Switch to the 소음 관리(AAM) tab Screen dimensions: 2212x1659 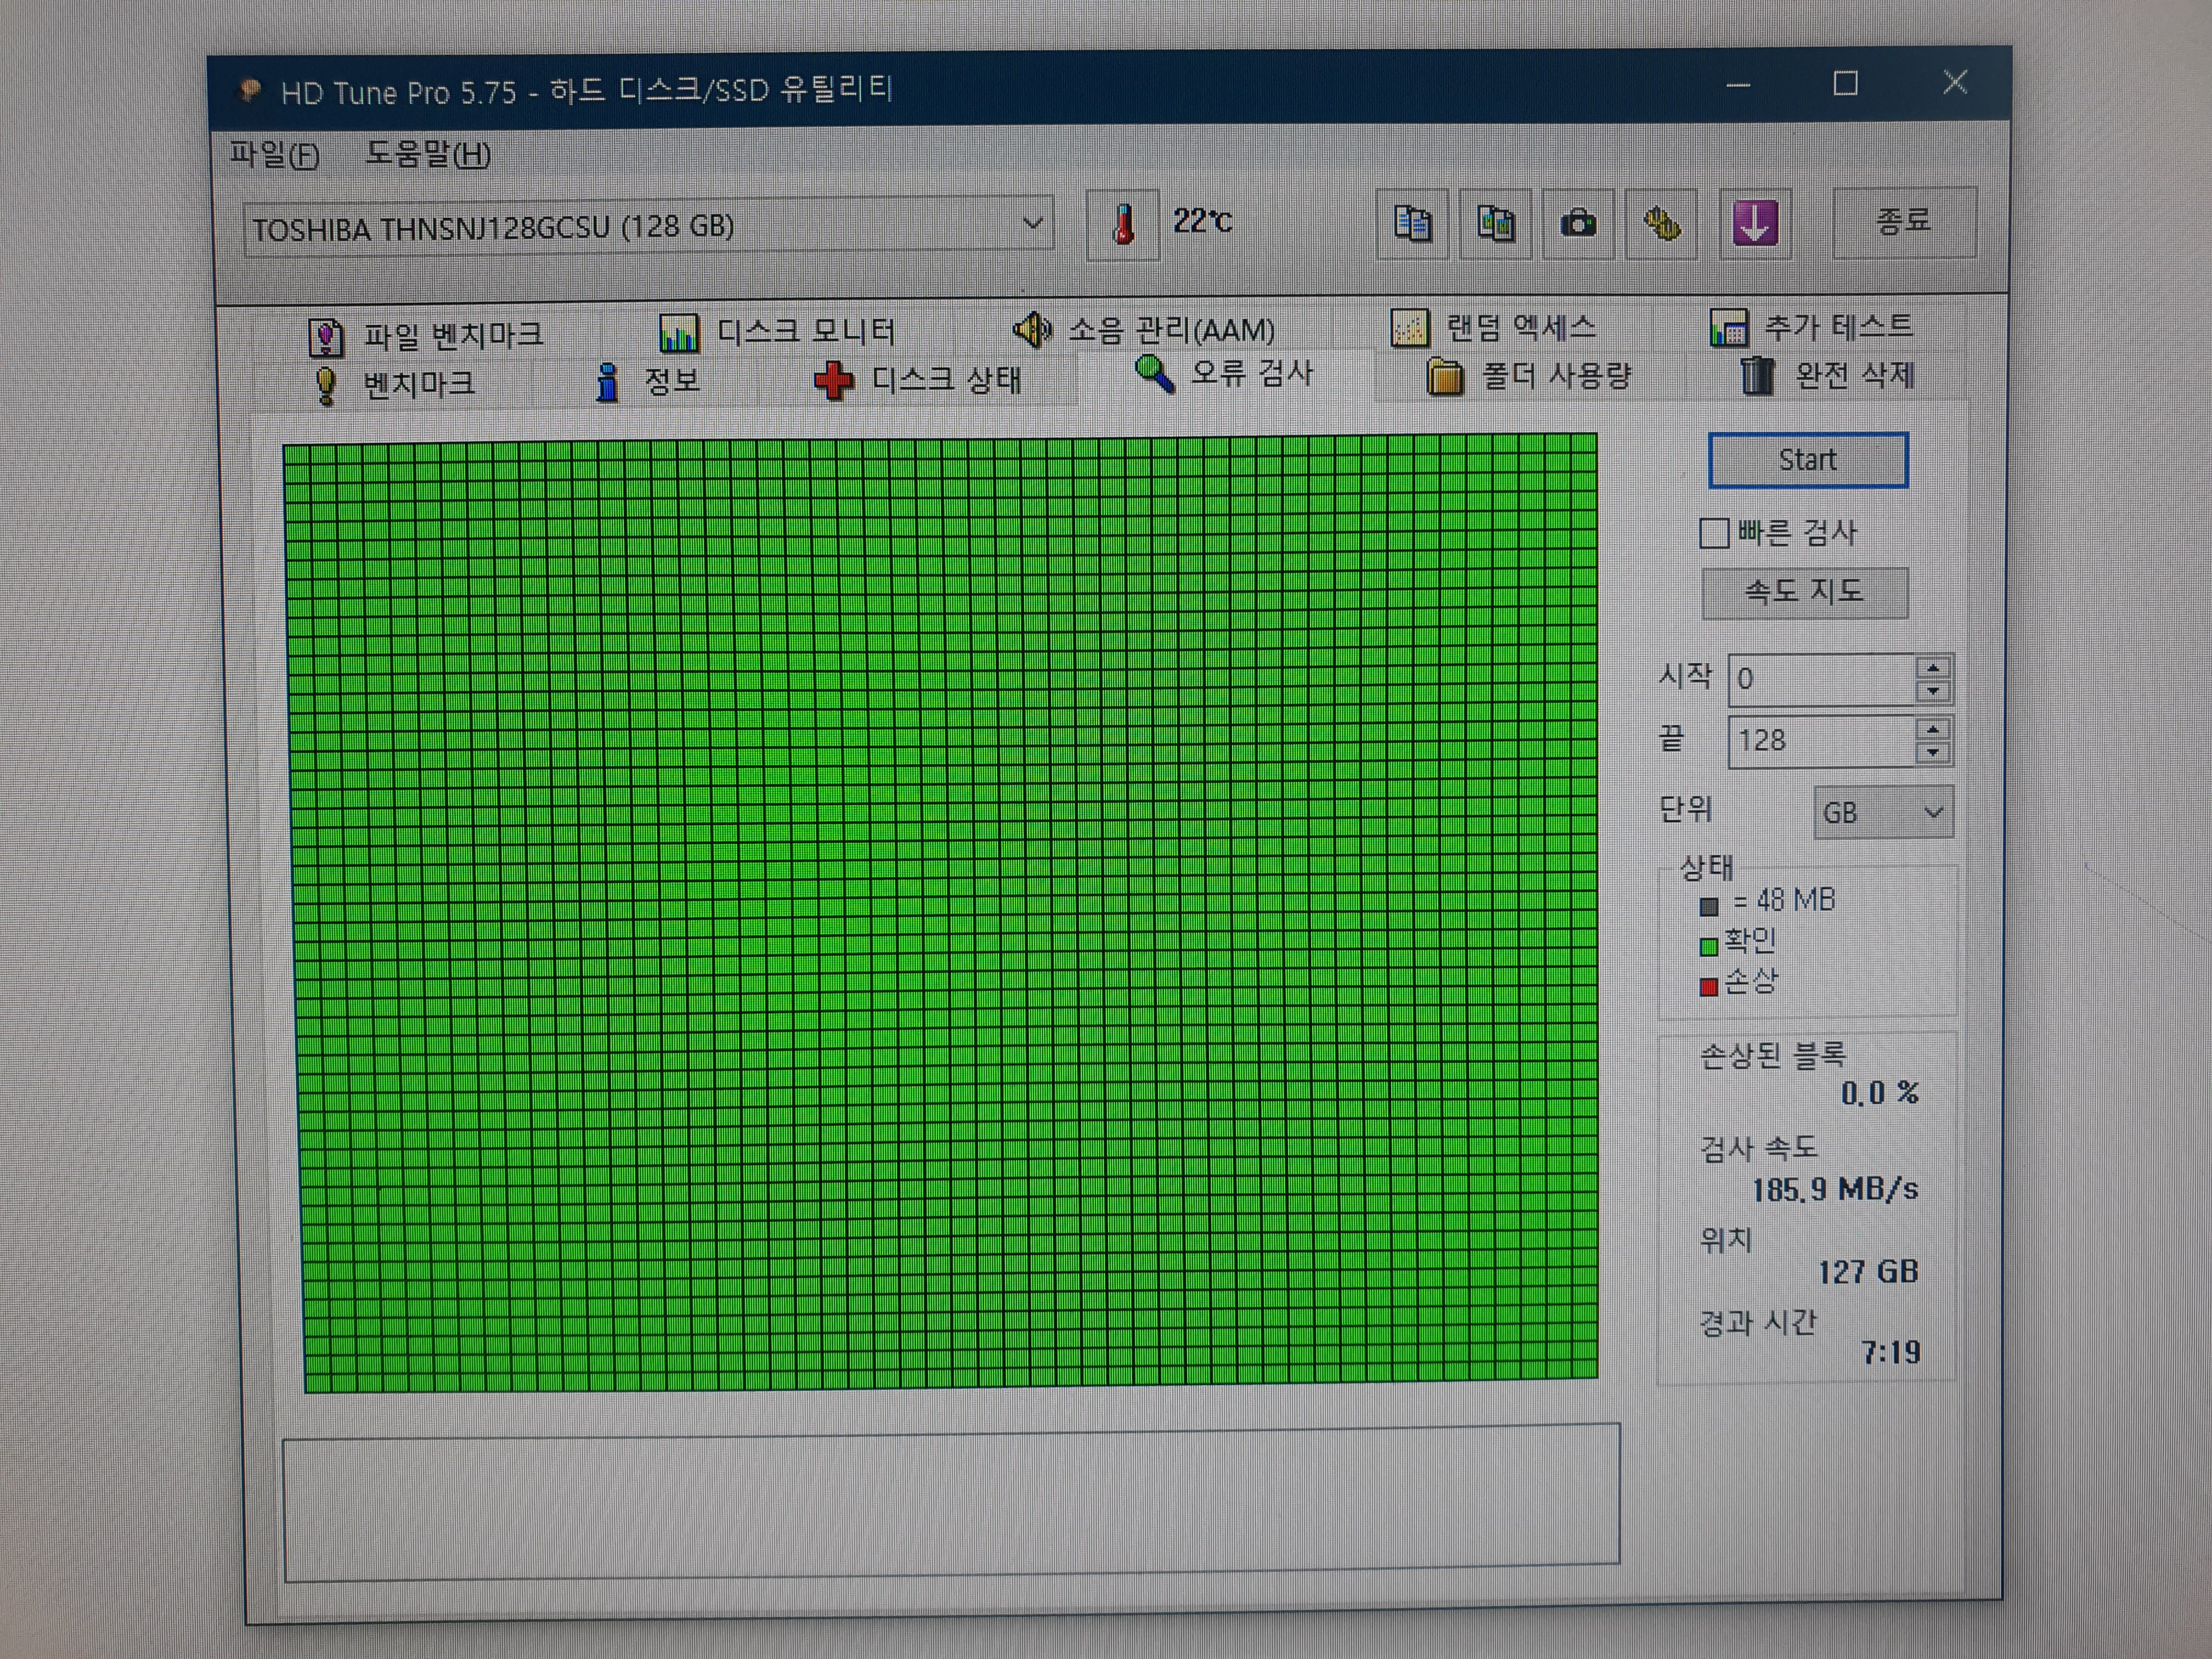(1143, 329)
